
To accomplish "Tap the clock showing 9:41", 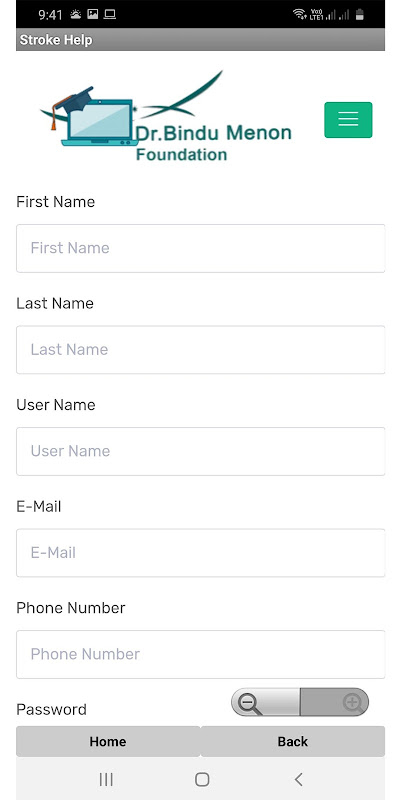I will pyautogui.click(x=50, y=15).
